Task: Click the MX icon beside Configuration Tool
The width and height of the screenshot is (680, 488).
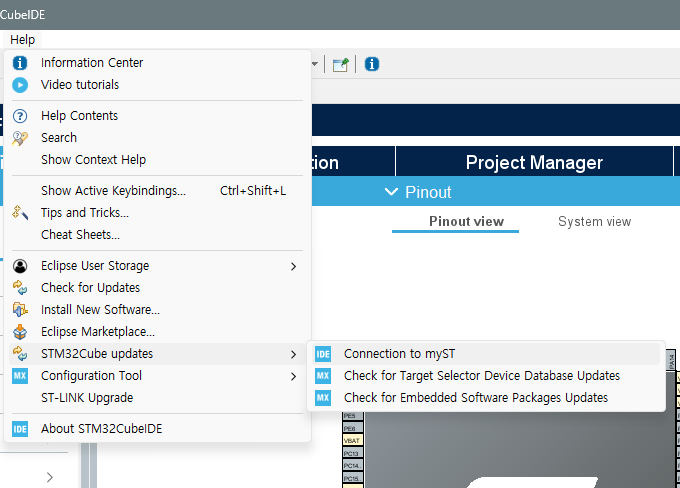Action: pyautogui.click(x=20, y=376)
